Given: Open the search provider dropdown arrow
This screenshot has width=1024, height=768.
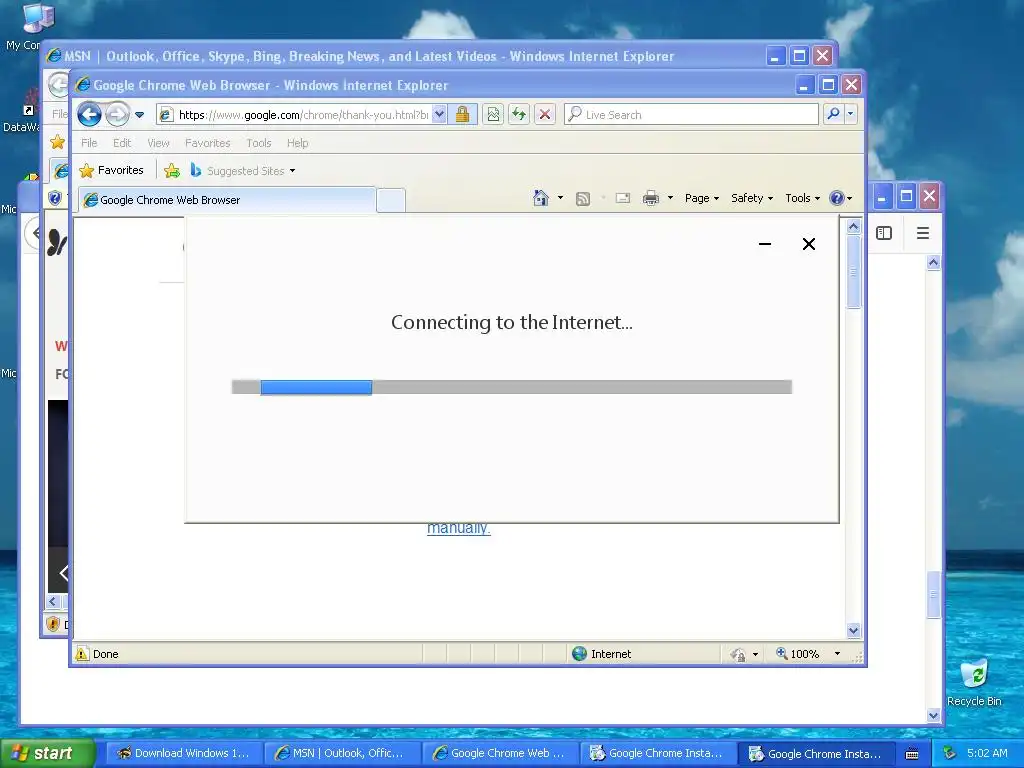Looking at the screenshot, I should pyautogui.click(x=850, y=114).
